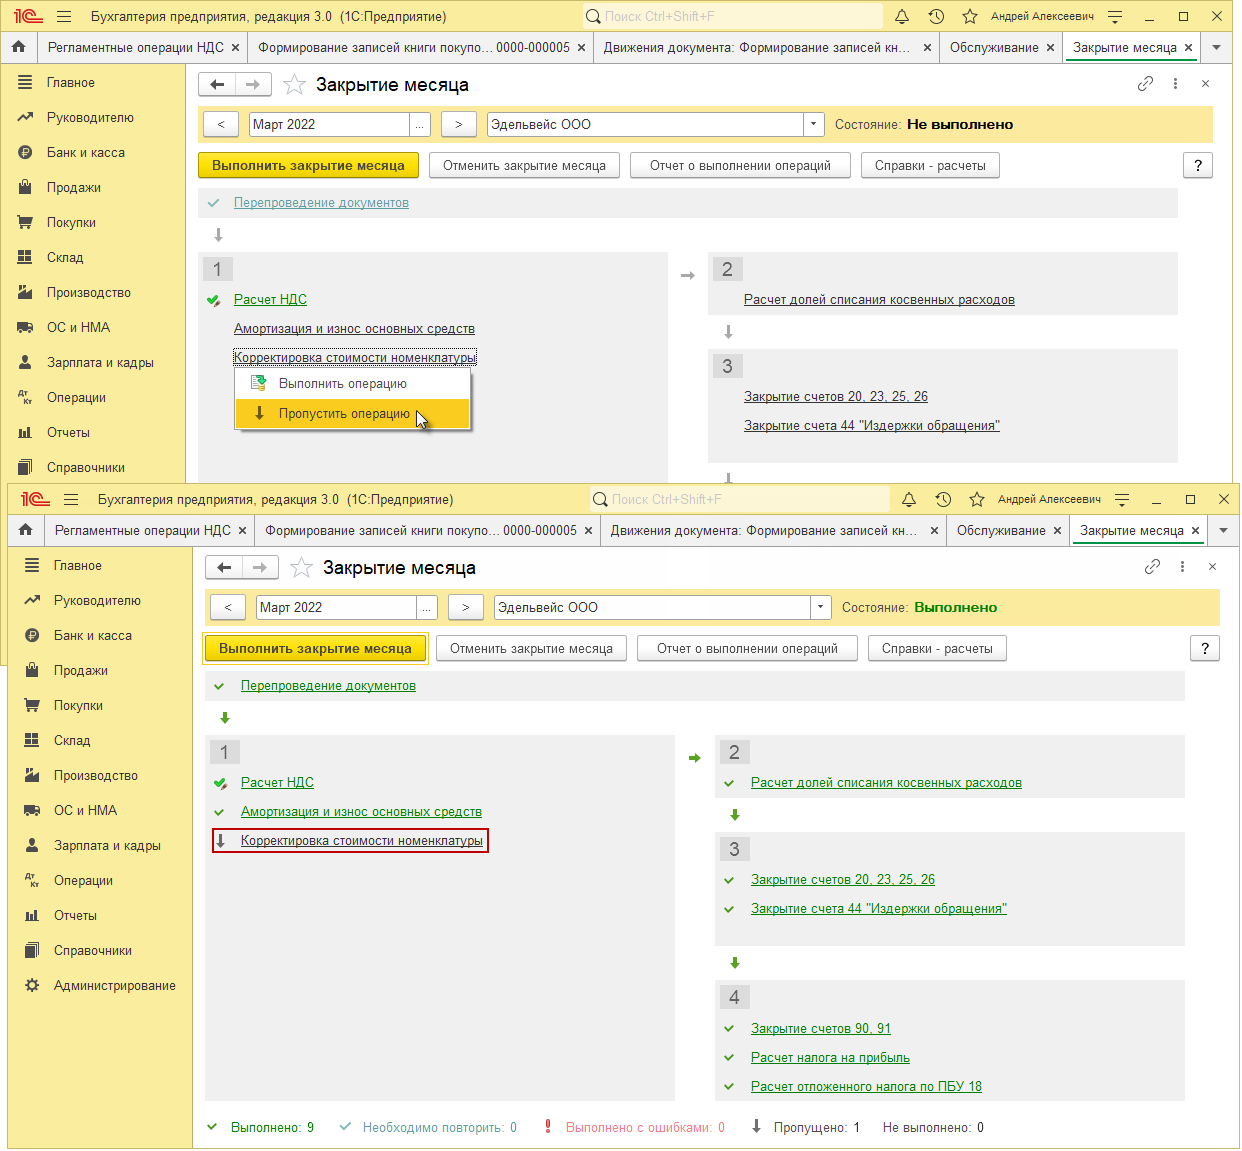
Task: Click period field Март 2022 in lower window
Action: [x=337, y=607]
